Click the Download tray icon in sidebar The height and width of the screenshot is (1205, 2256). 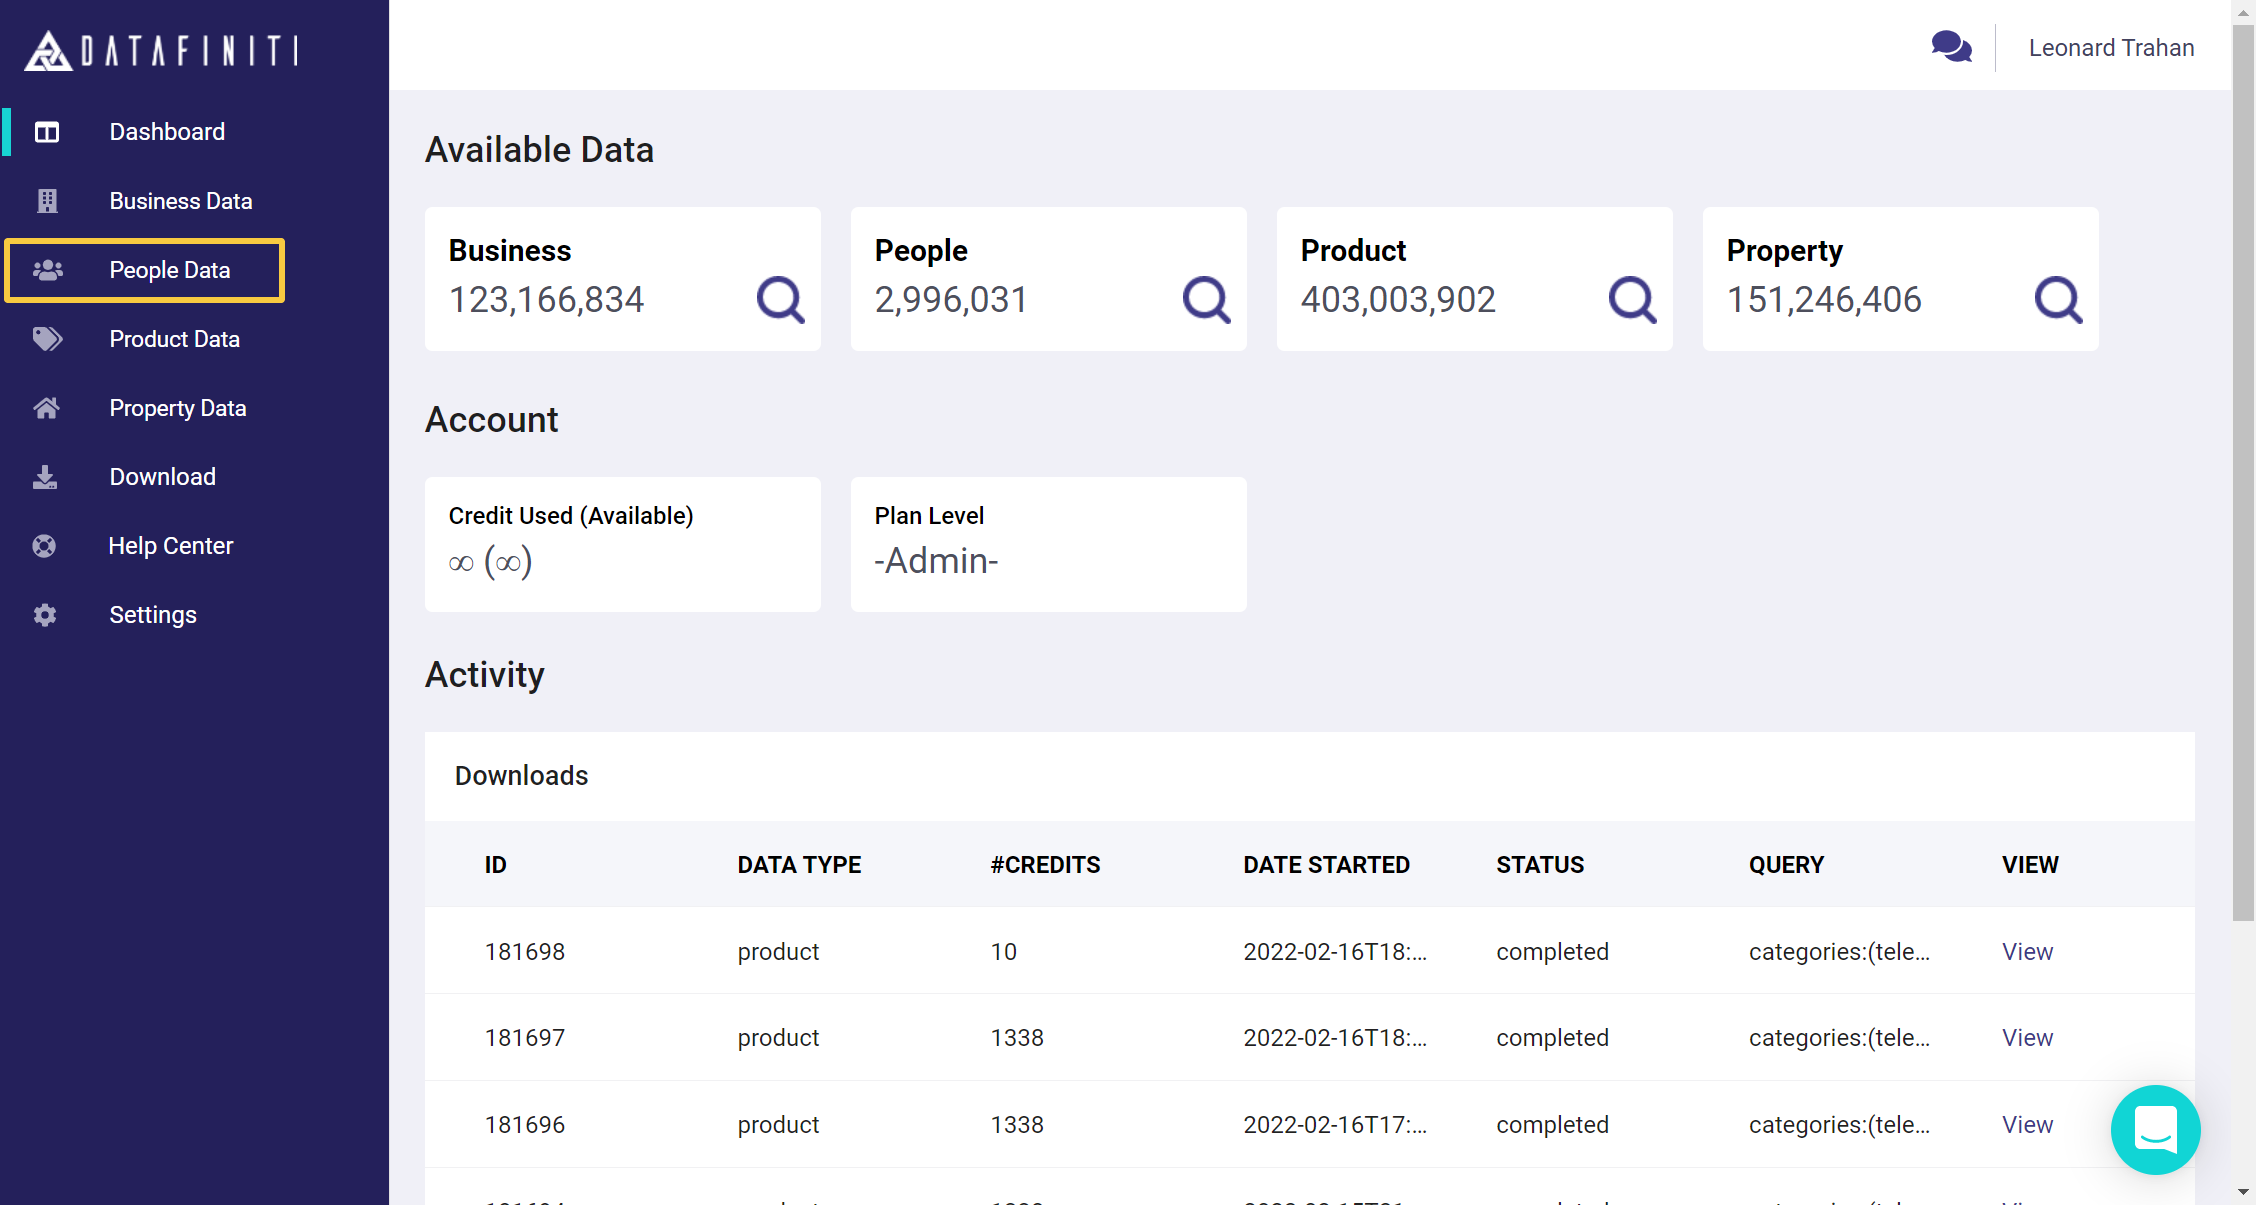[45, 477]
